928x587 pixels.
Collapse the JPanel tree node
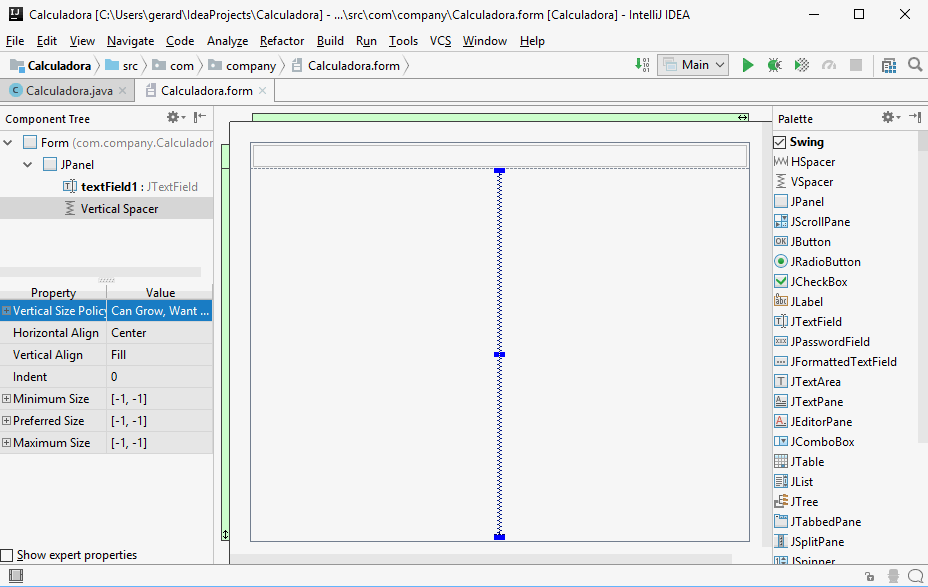31,165
